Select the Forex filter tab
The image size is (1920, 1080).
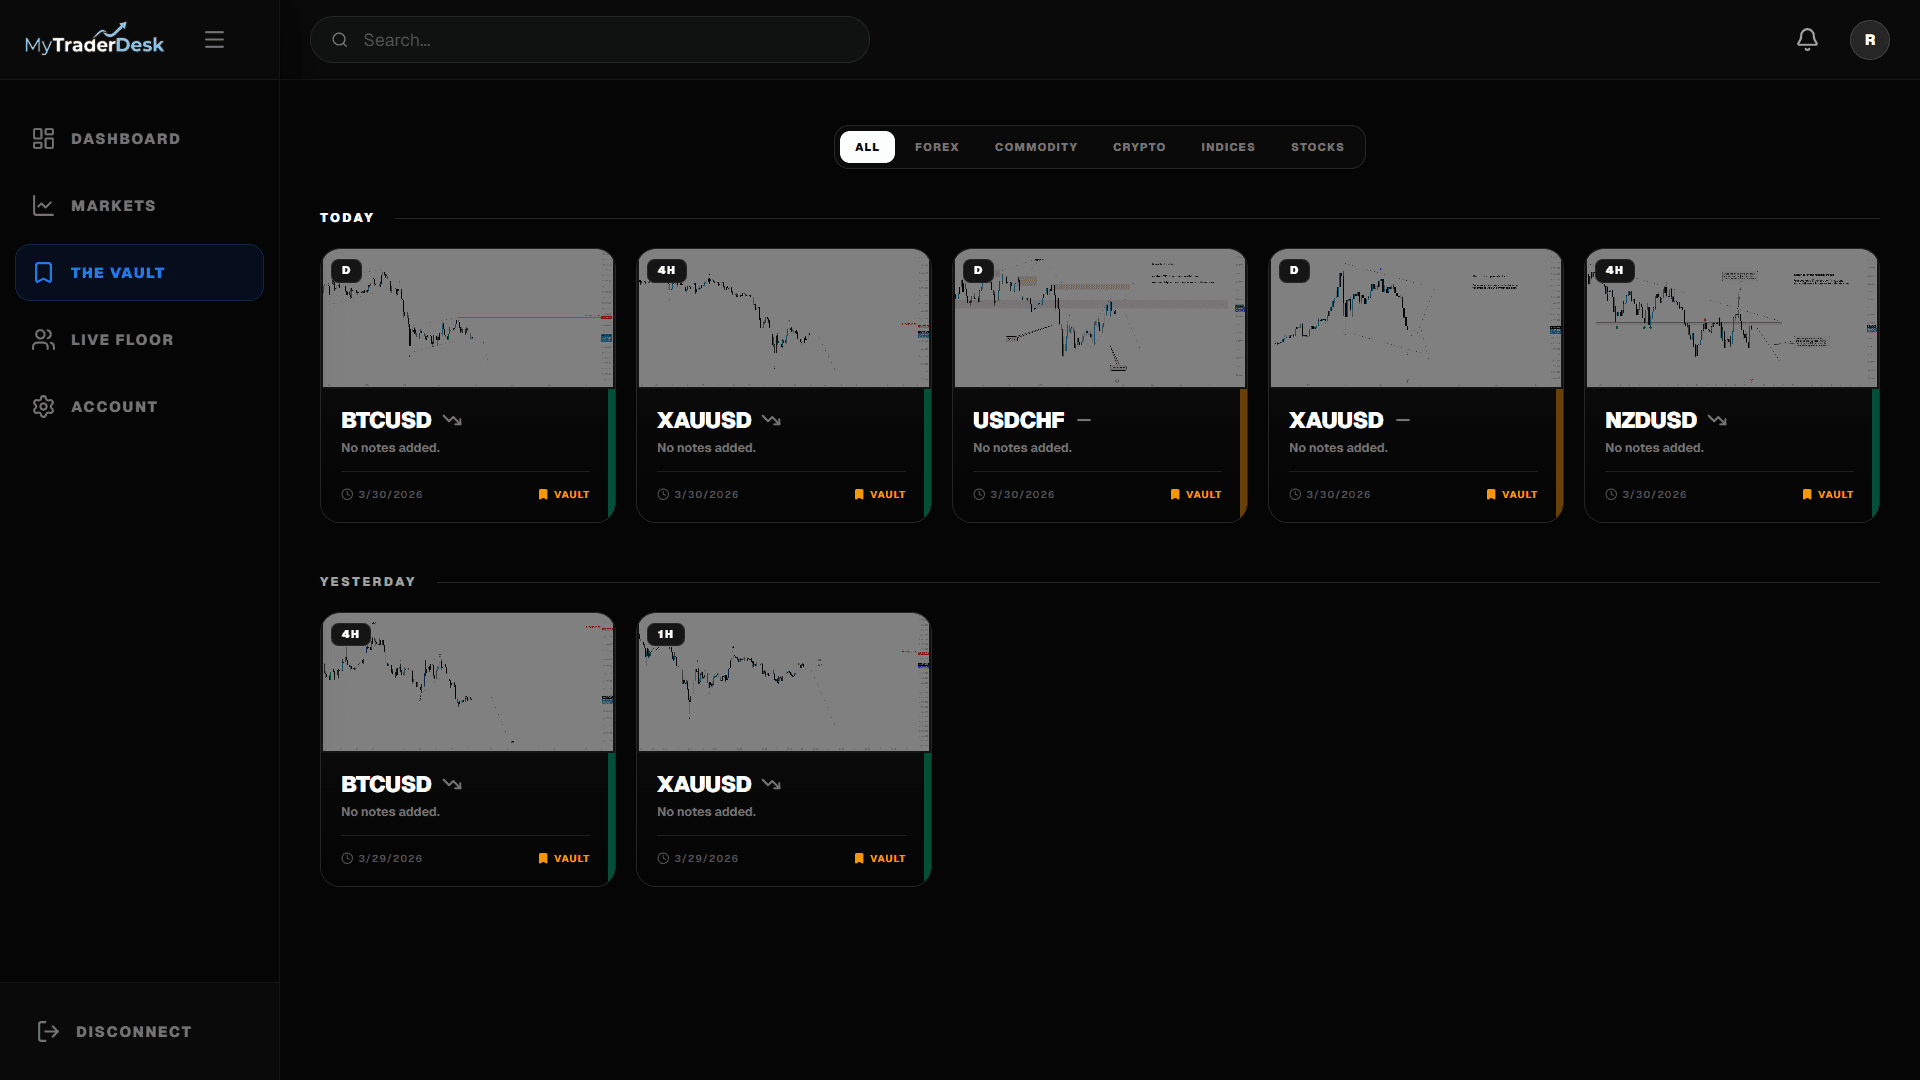click(936, 147)
